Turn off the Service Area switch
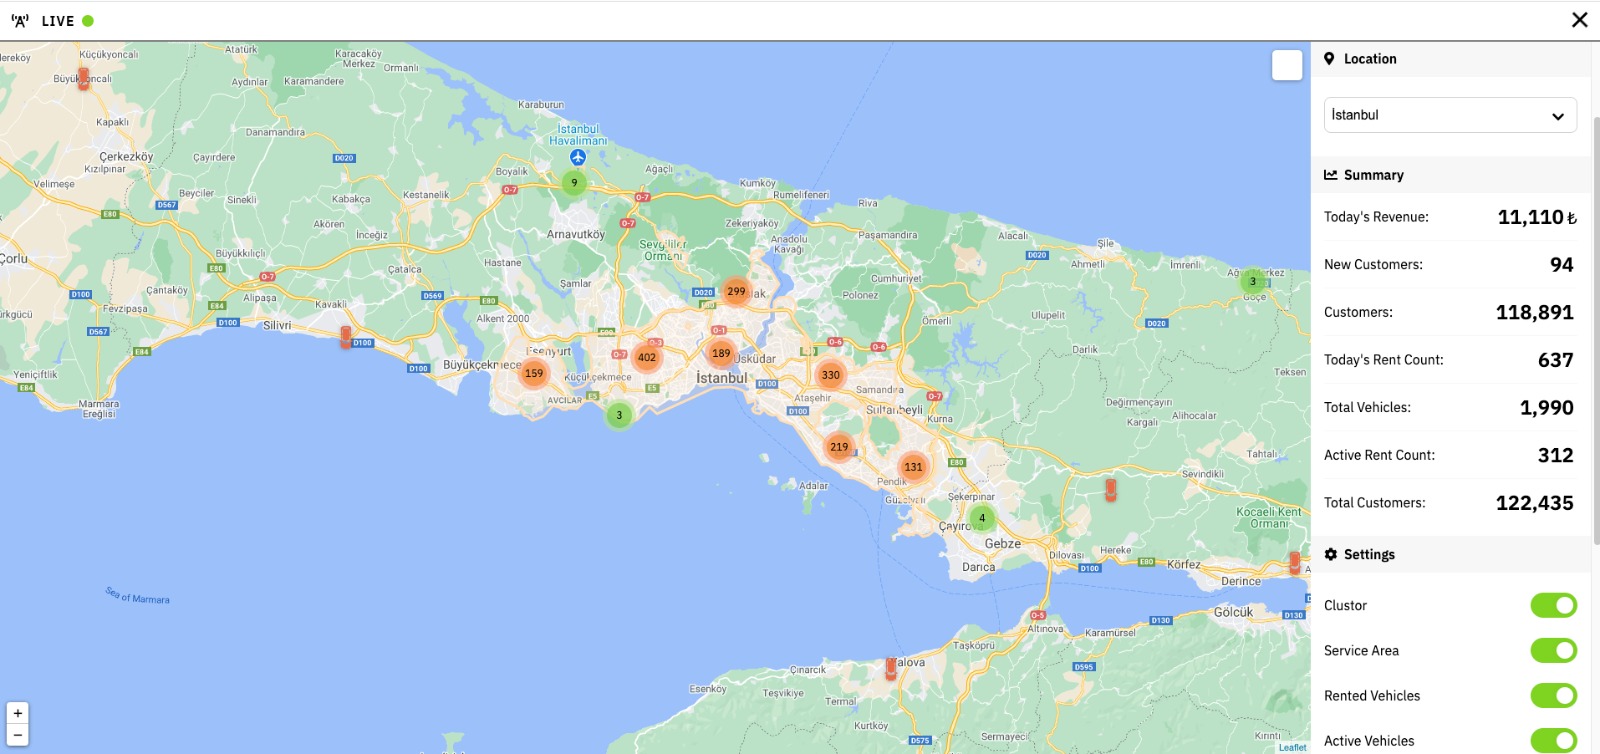This screenshot has height=754, width=1600. click(x=1553, y=650)
